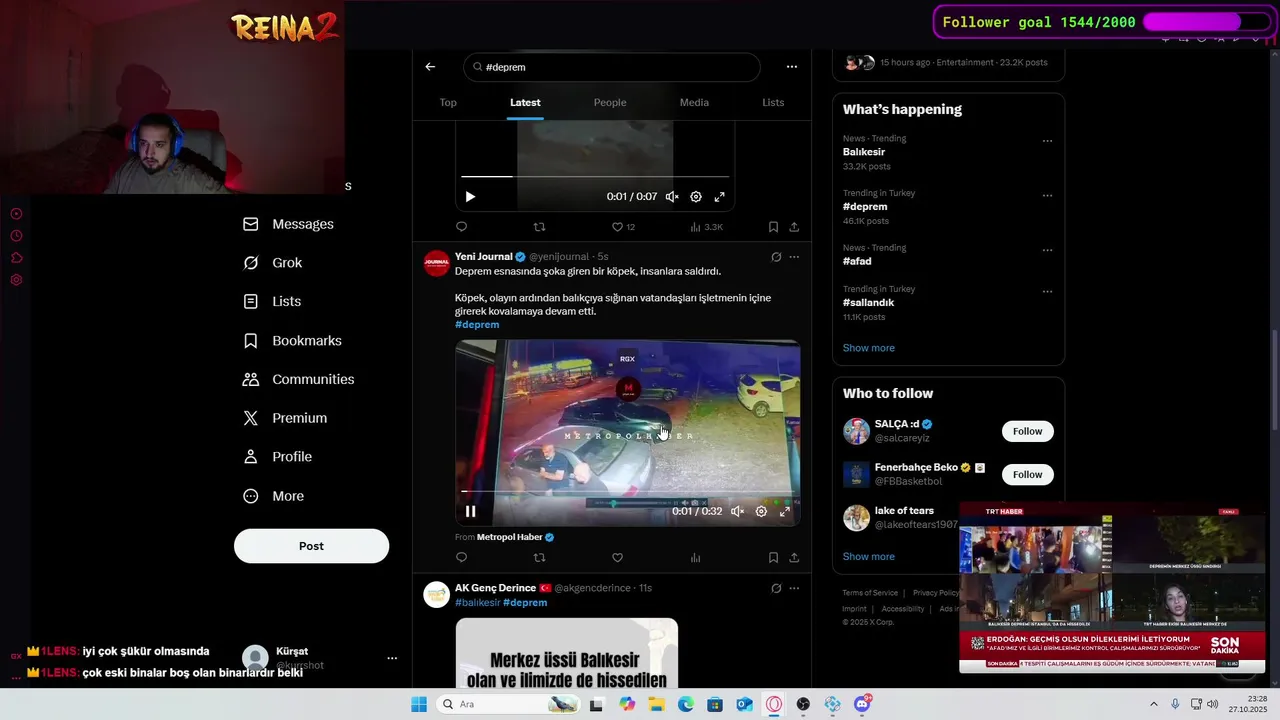Open search options menu next to #deprem field

pos(792,67)
